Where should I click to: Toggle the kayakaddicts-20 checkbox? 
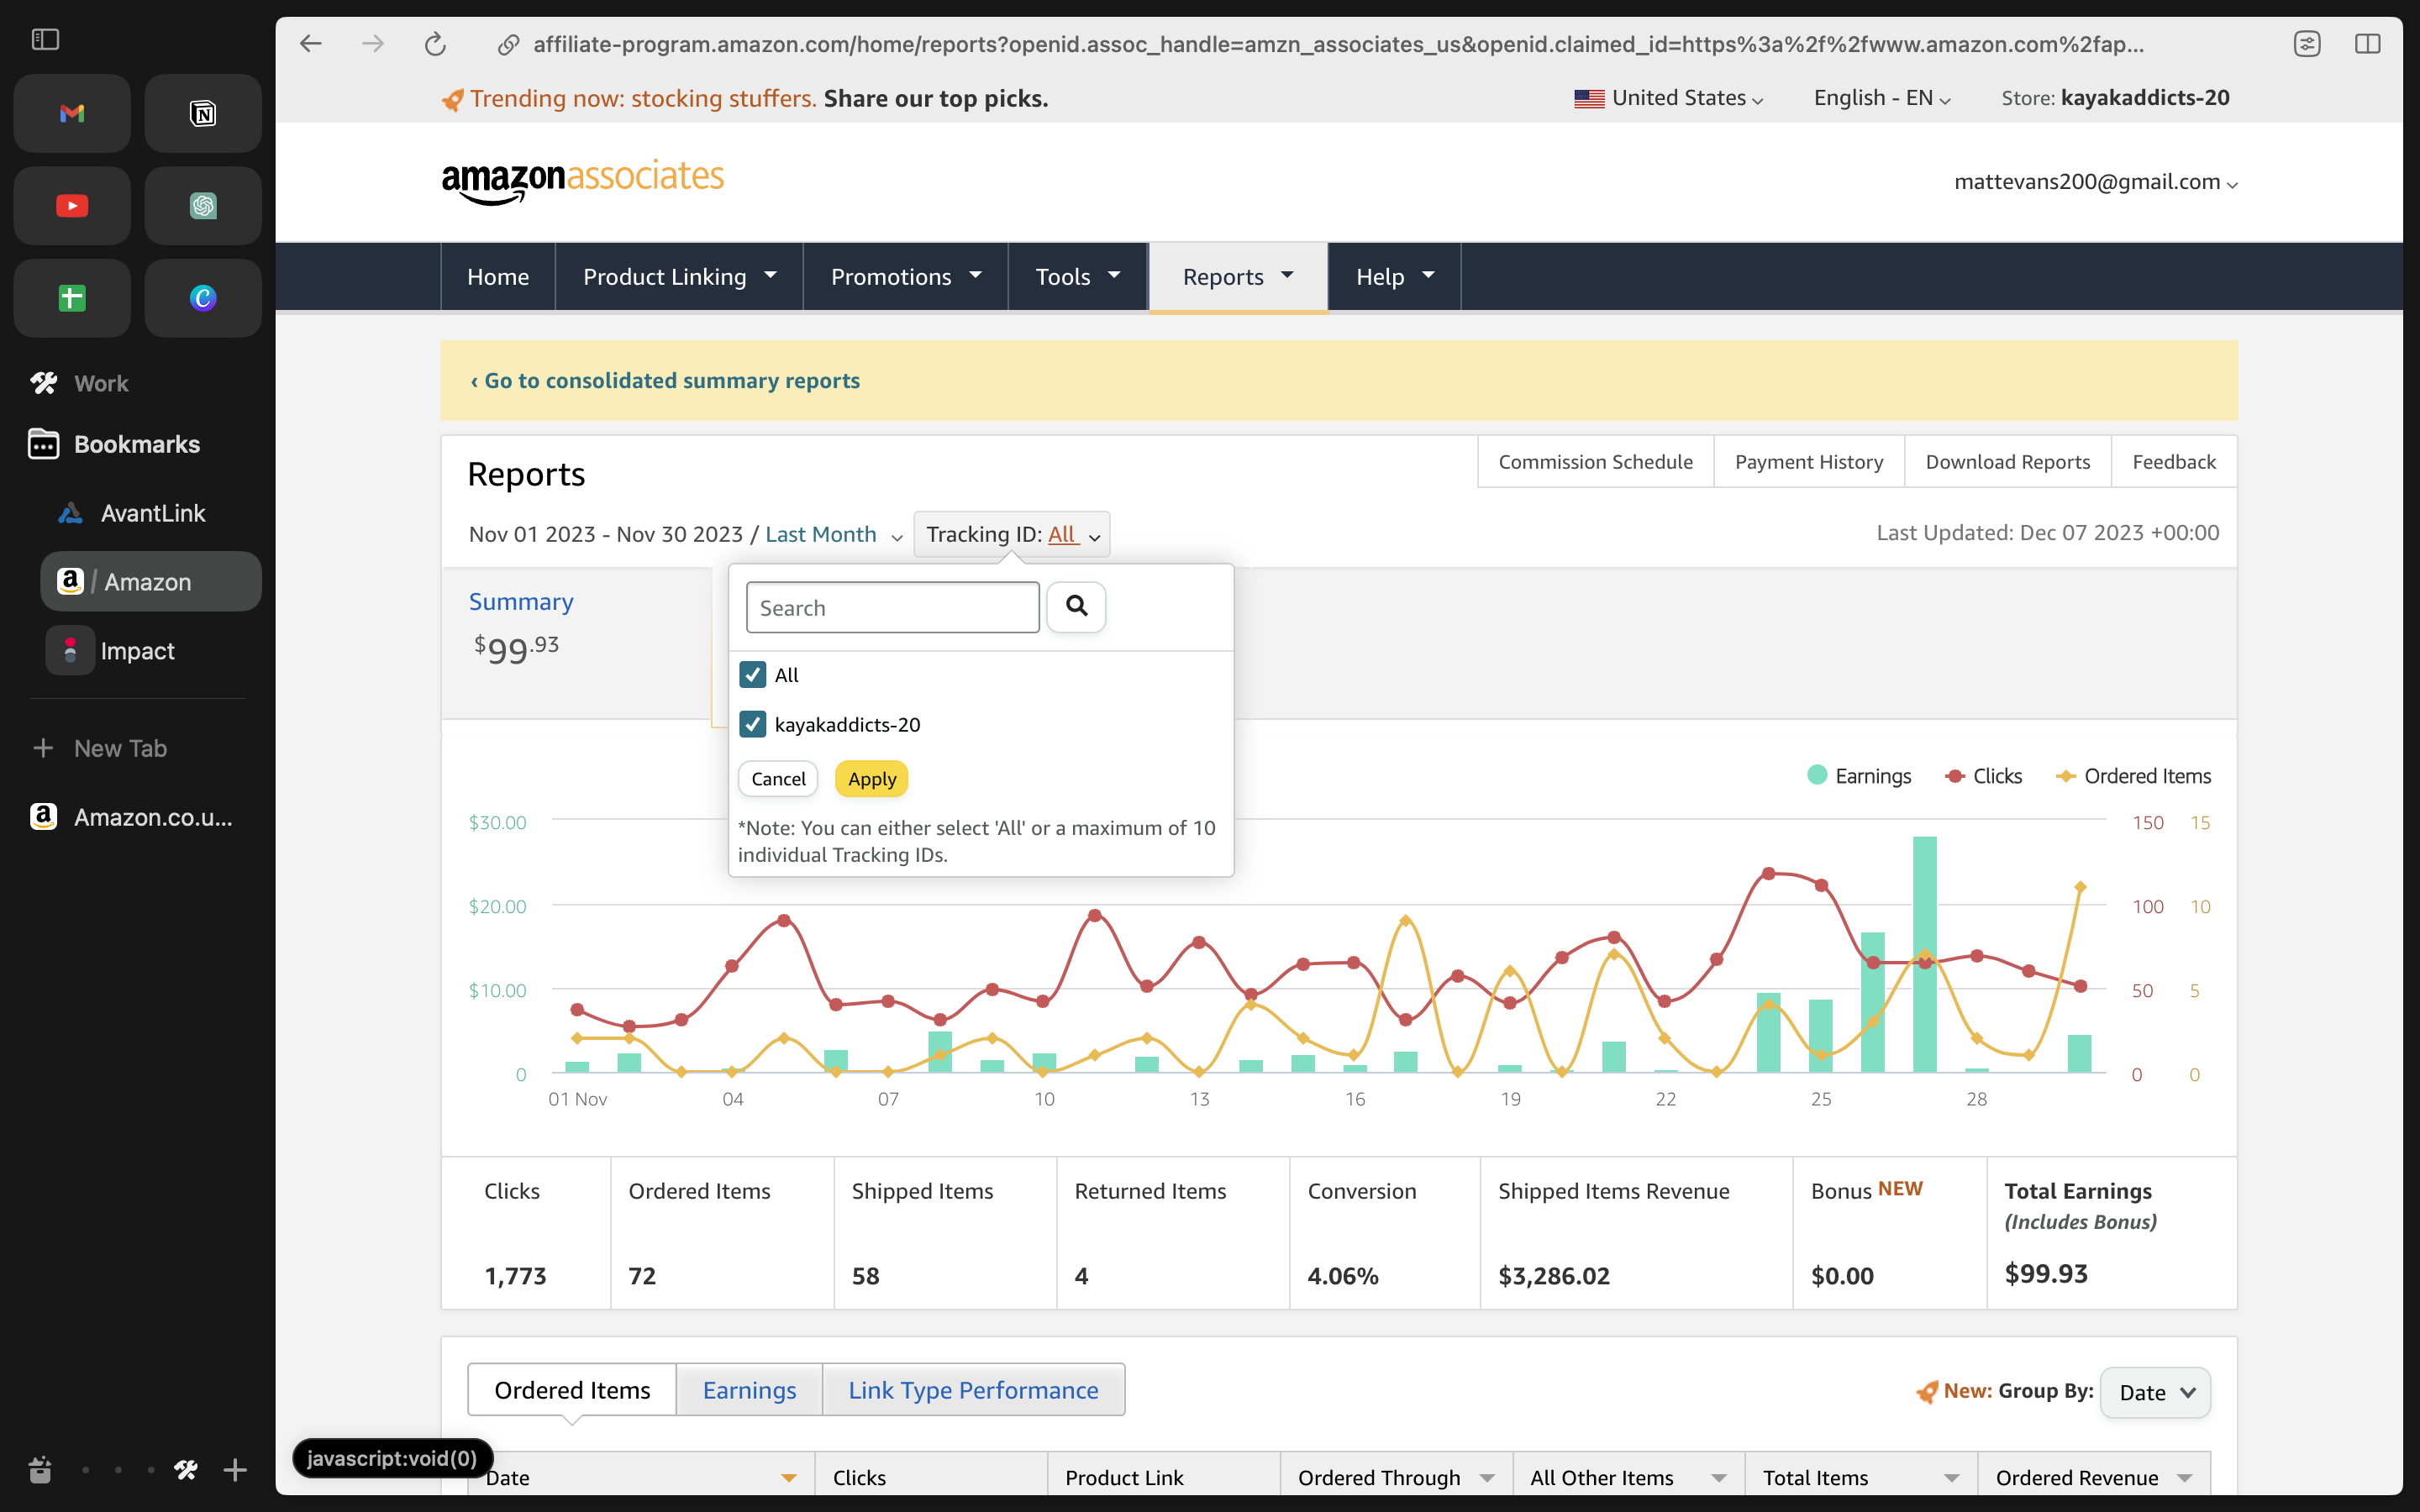tap(753, 724)
